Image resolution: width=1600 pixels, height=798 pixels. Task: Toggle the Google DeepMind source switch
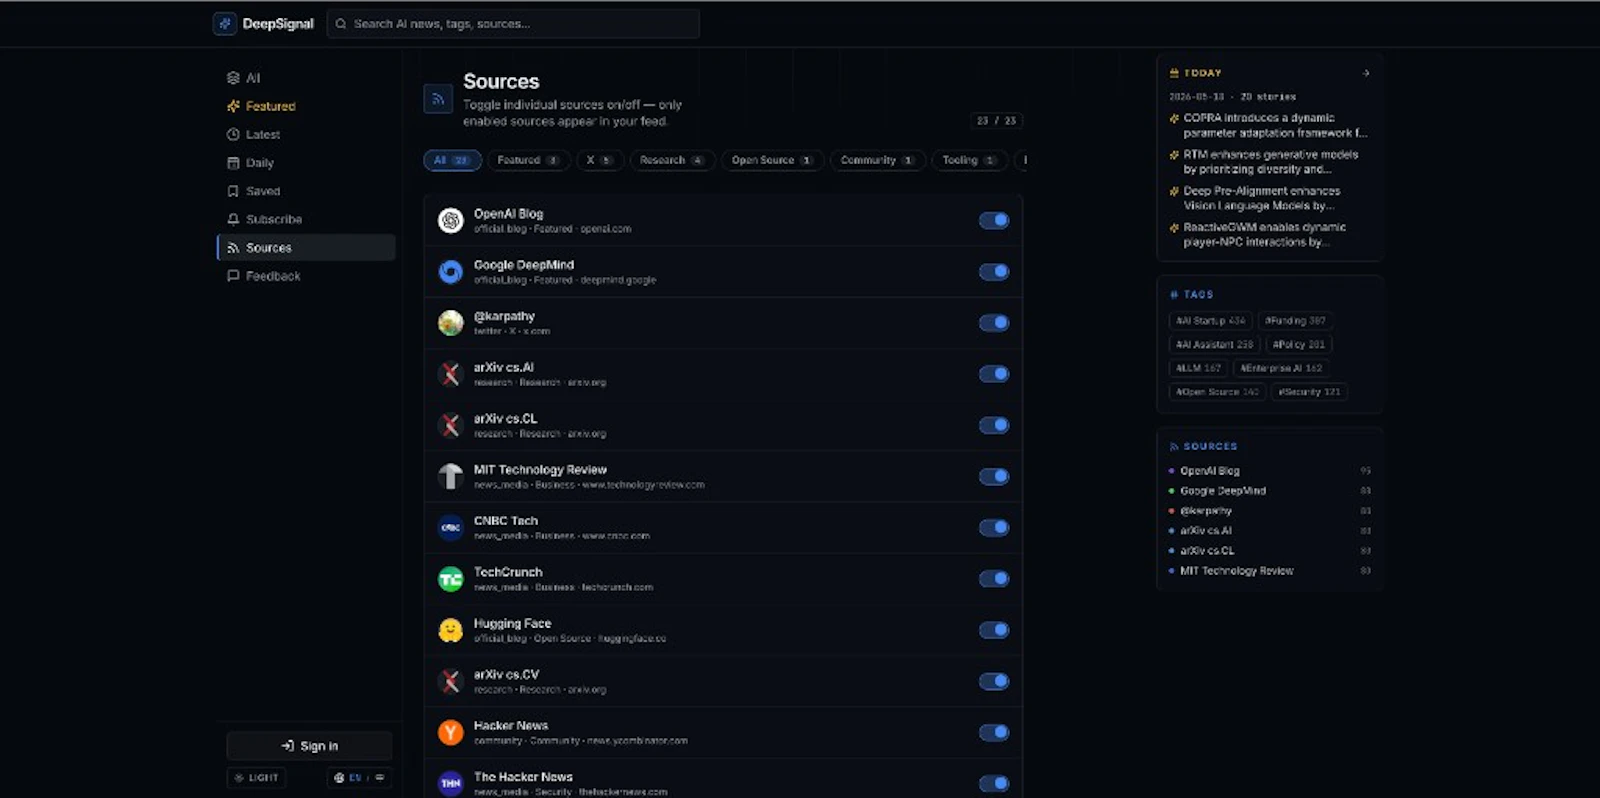(994, 272)
